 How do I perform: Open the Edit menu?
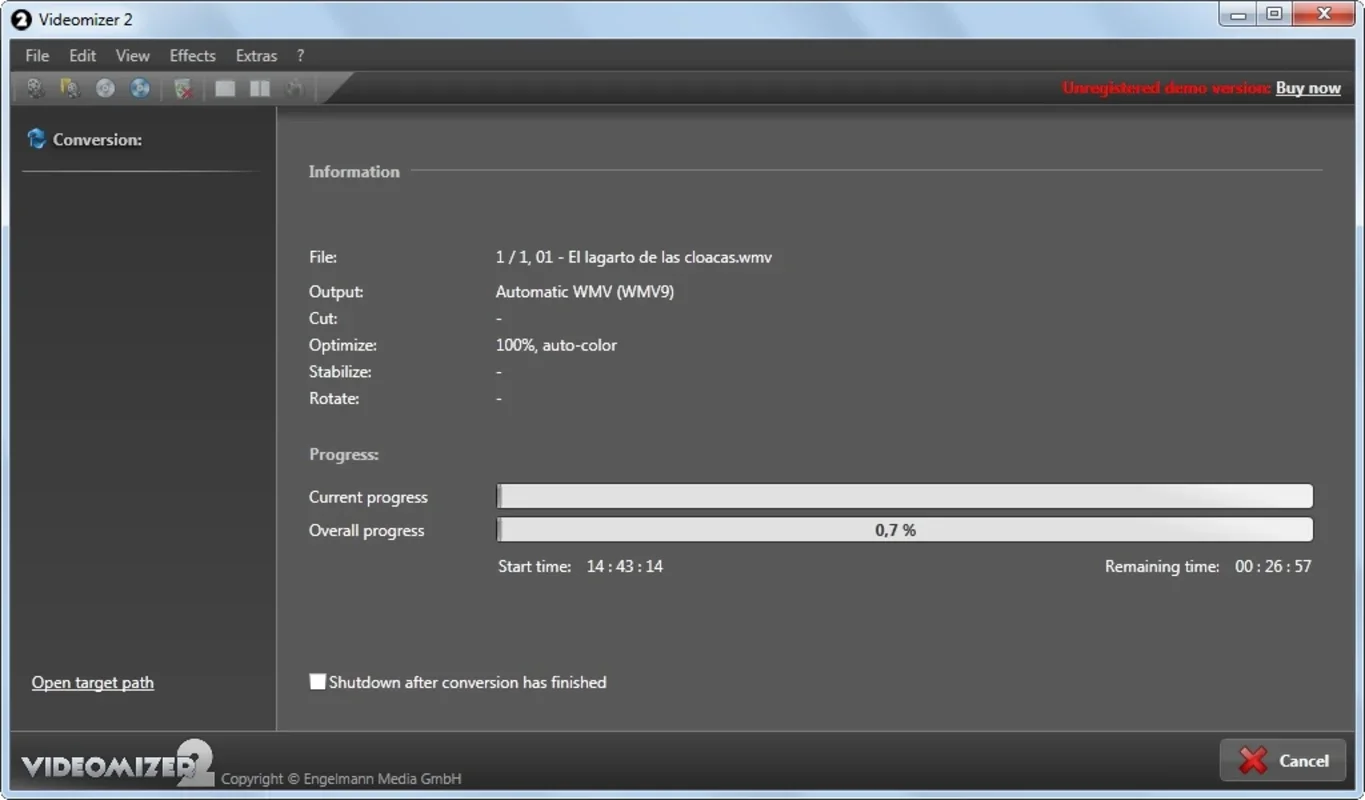click(x=83, y=56)
